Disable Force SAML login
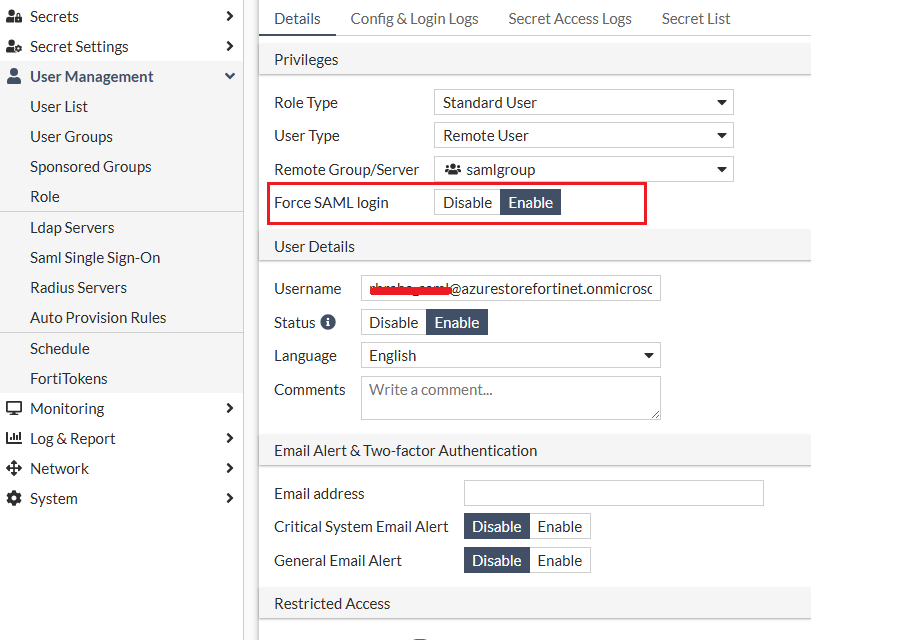Image resolution: width=924 pixels, height=640 pixels. (x=467, y=203)
